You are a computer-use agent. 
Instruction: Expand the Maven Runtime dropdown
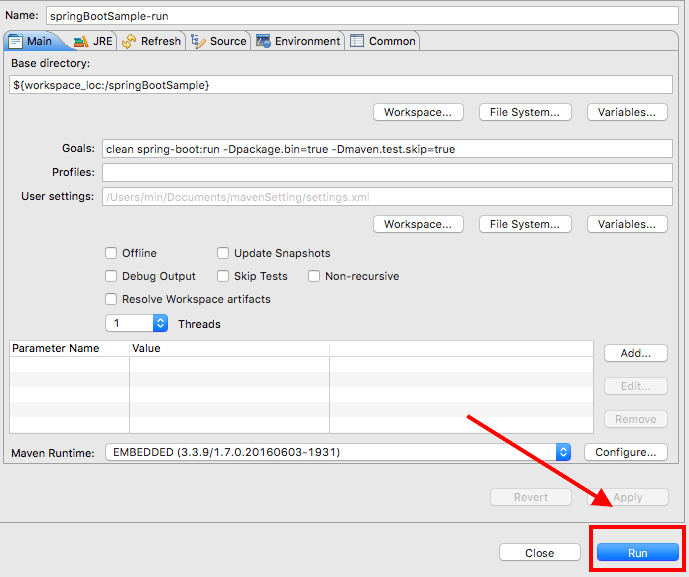(562, 452)
